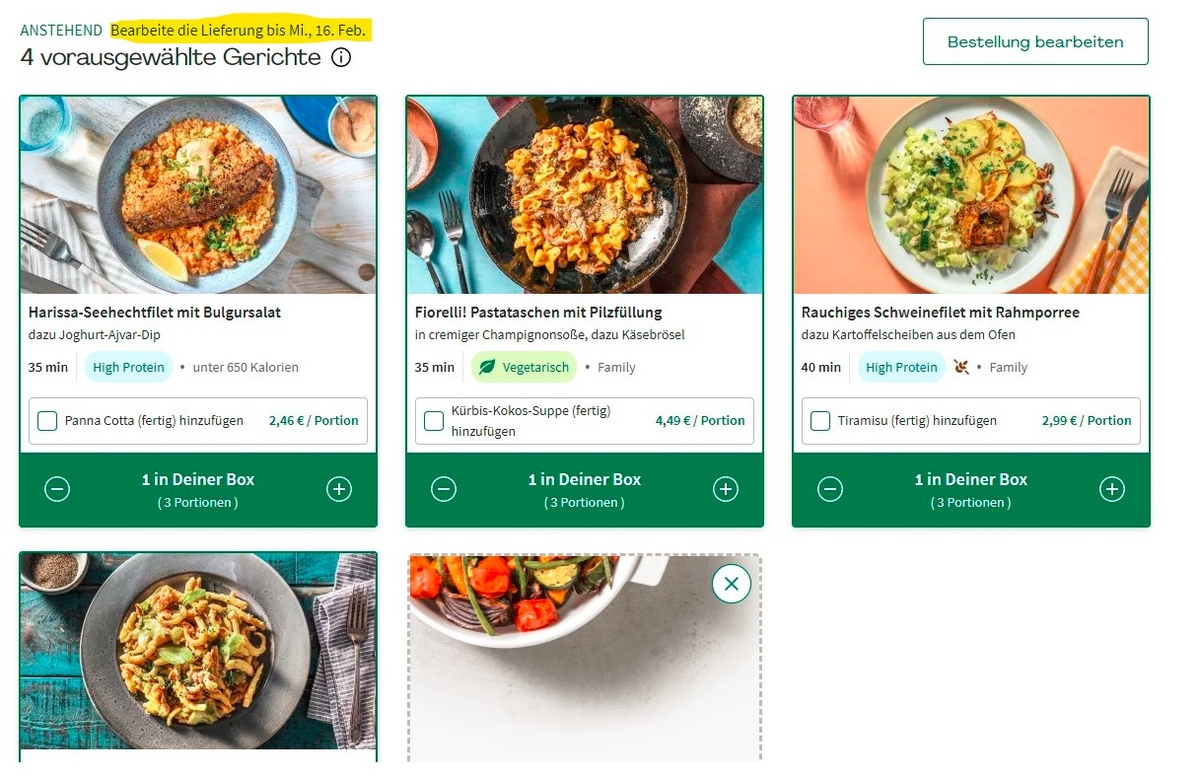Tick Kürbis-Kokos-Suppe (fertig) hinzufügen checkbox
1200x776 pixels.
coord(434,421)
